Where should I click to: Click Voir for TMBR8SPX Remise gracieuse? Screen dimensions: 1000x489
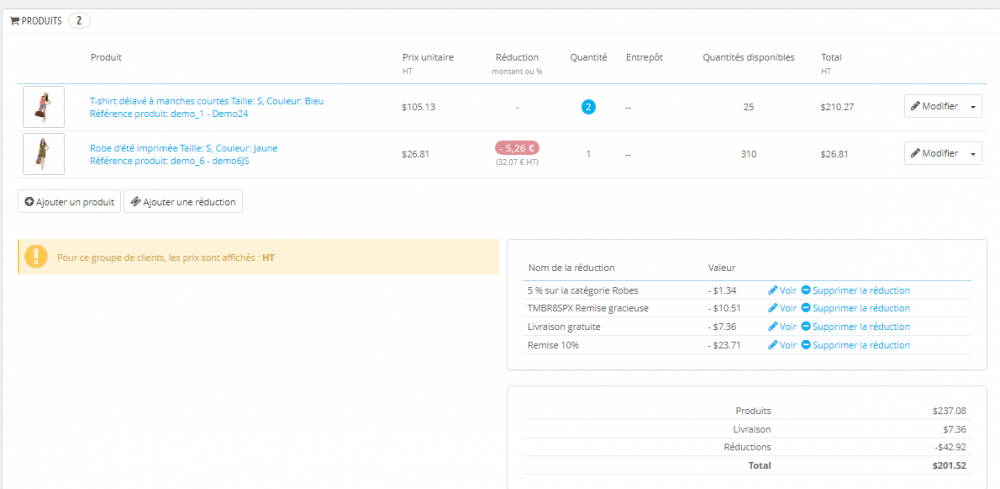(783, 309)
